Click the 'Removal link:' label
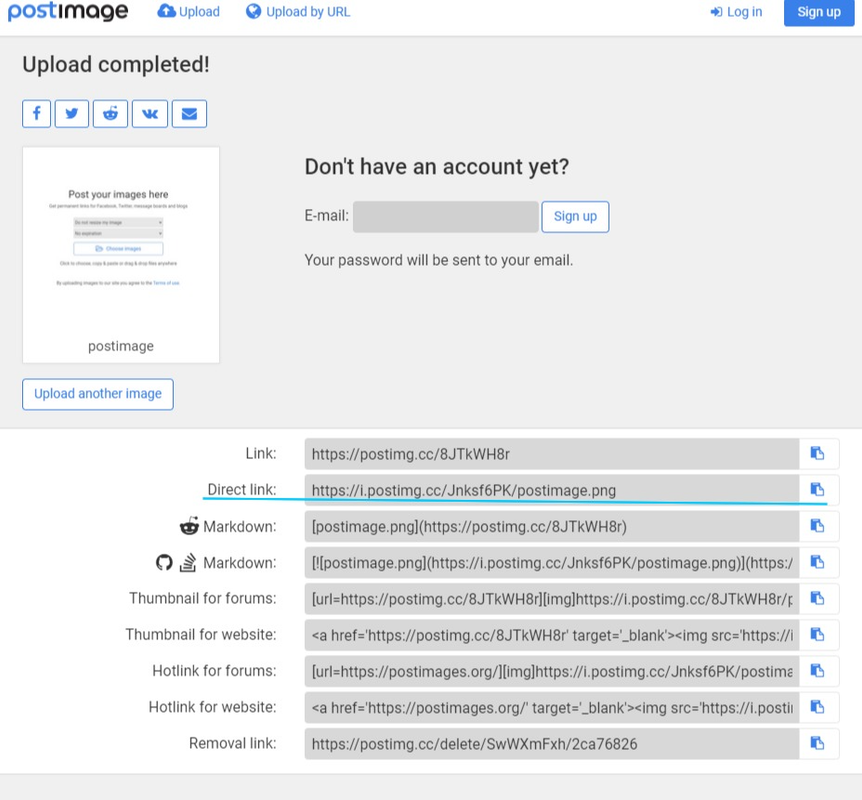Image resolution: width=862 pixels, height=800 pixels. point(233,743)
